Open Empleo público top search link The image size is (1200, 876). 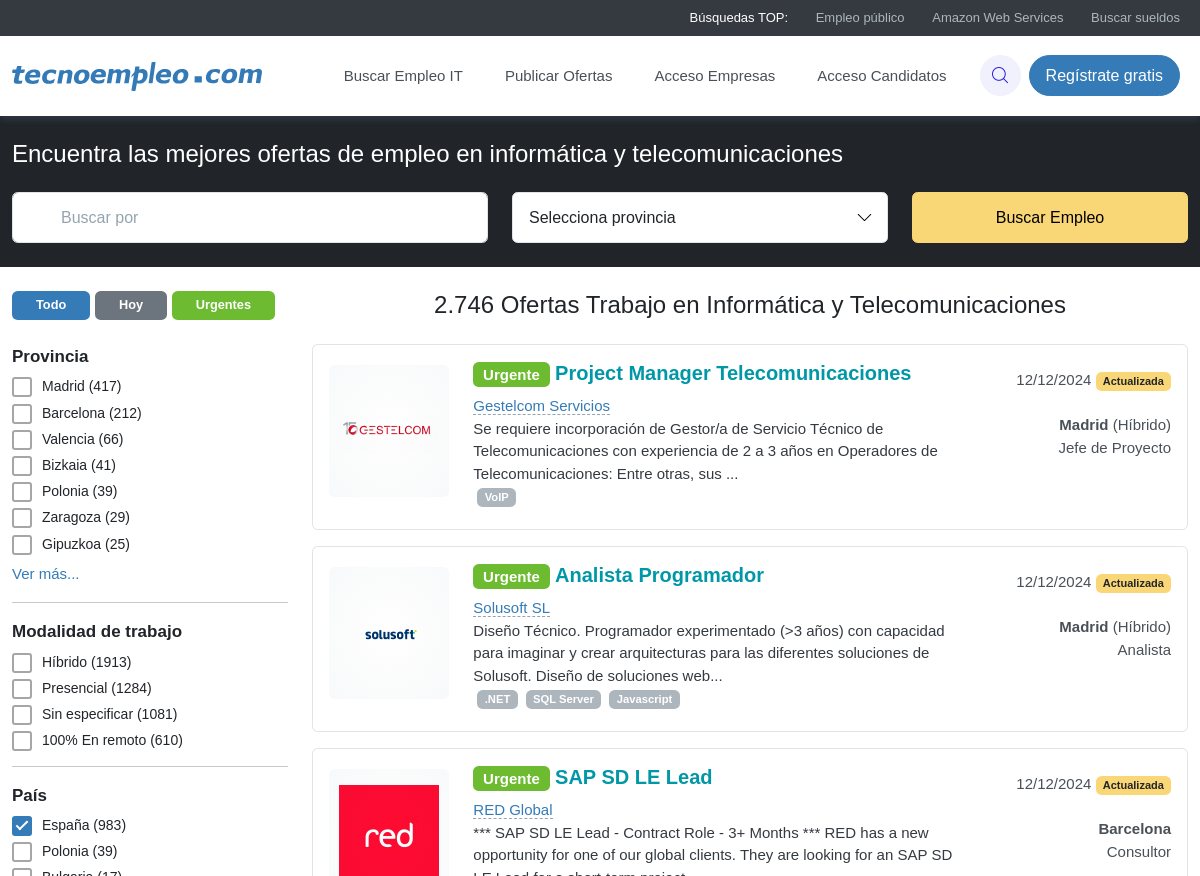pos(860,18)
